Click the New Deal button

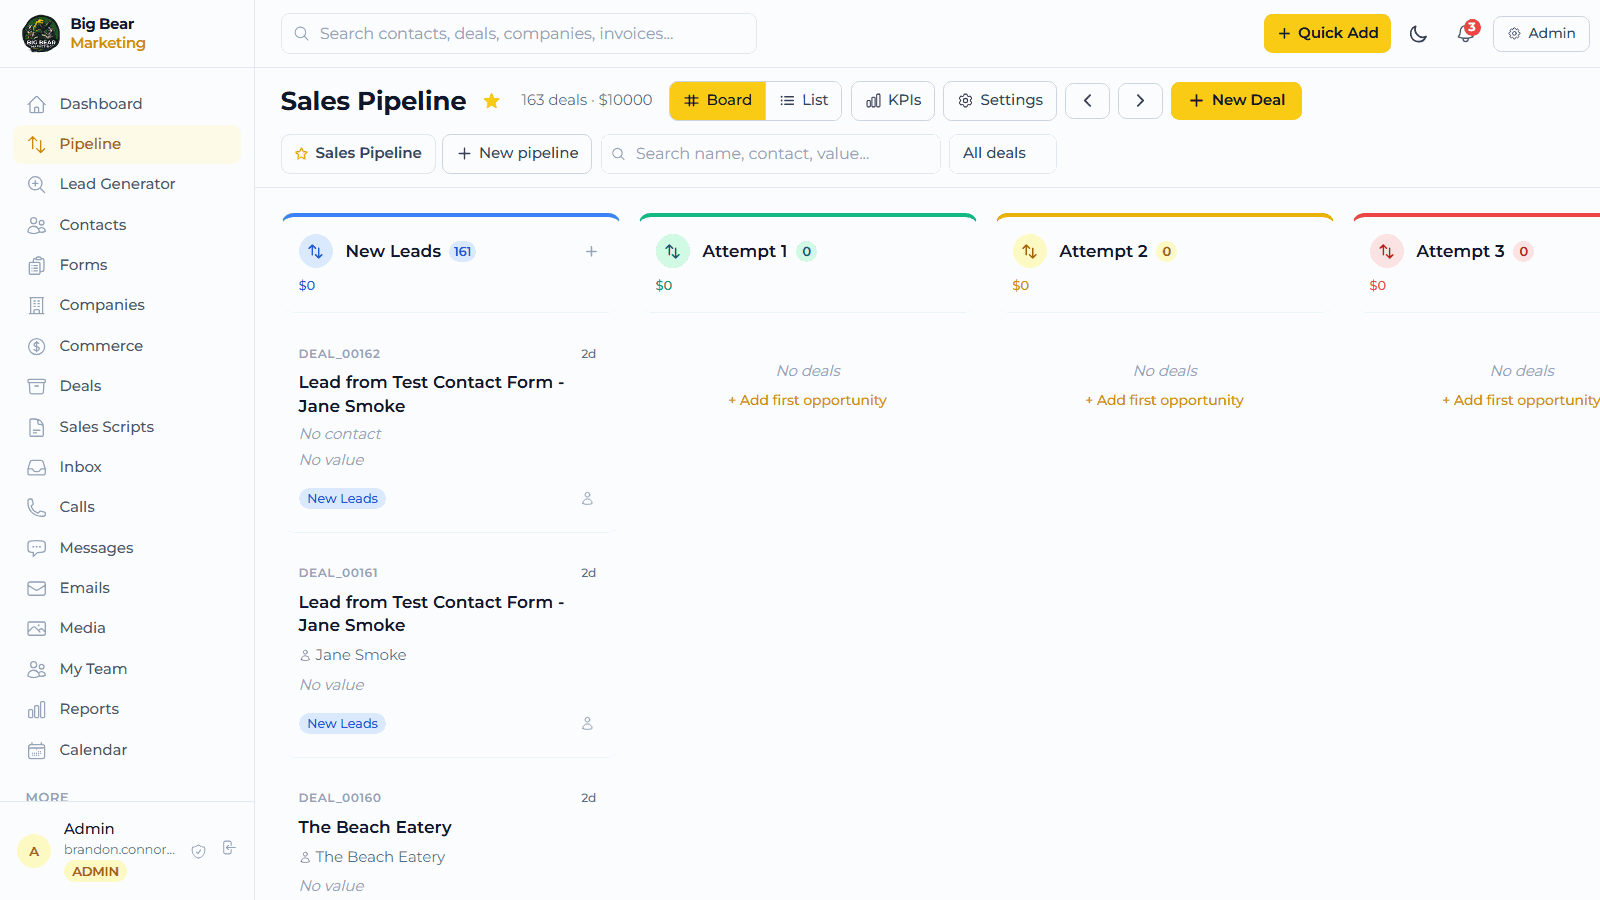pyautogui.click(x=1236, y=100)
